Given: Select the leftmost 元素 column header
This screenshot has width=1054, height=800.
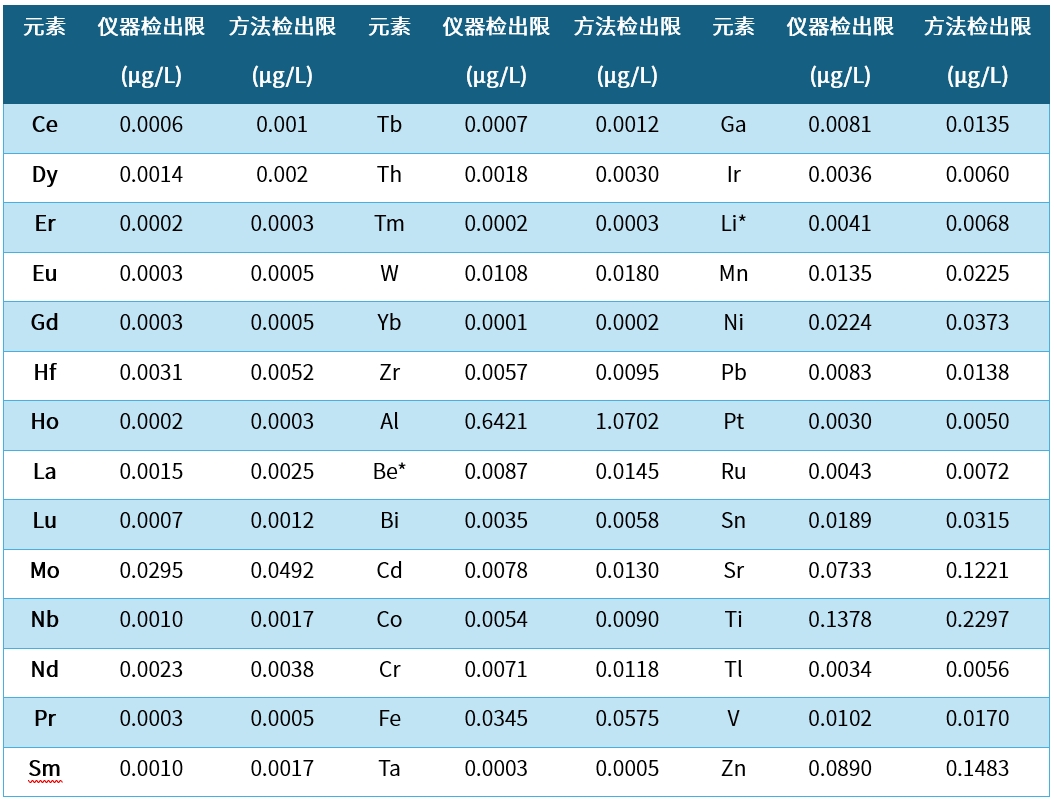Looking at the screenshot, I should pos(45,28).
